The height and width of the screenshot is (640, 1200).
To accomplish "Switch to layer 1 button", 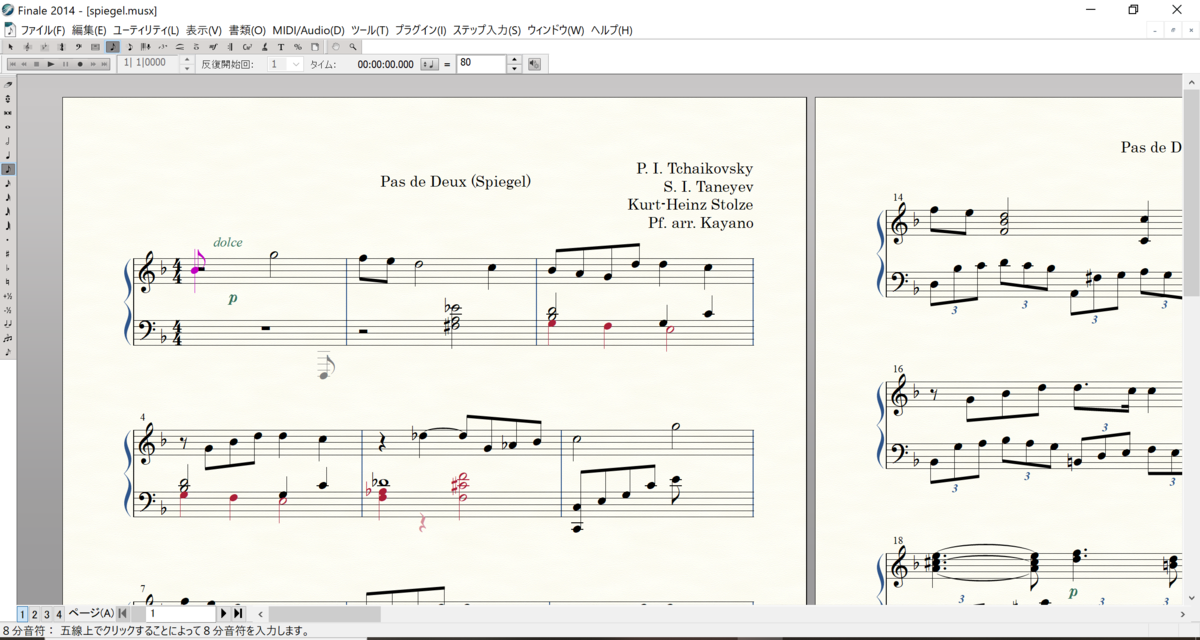I will point(22,614).
